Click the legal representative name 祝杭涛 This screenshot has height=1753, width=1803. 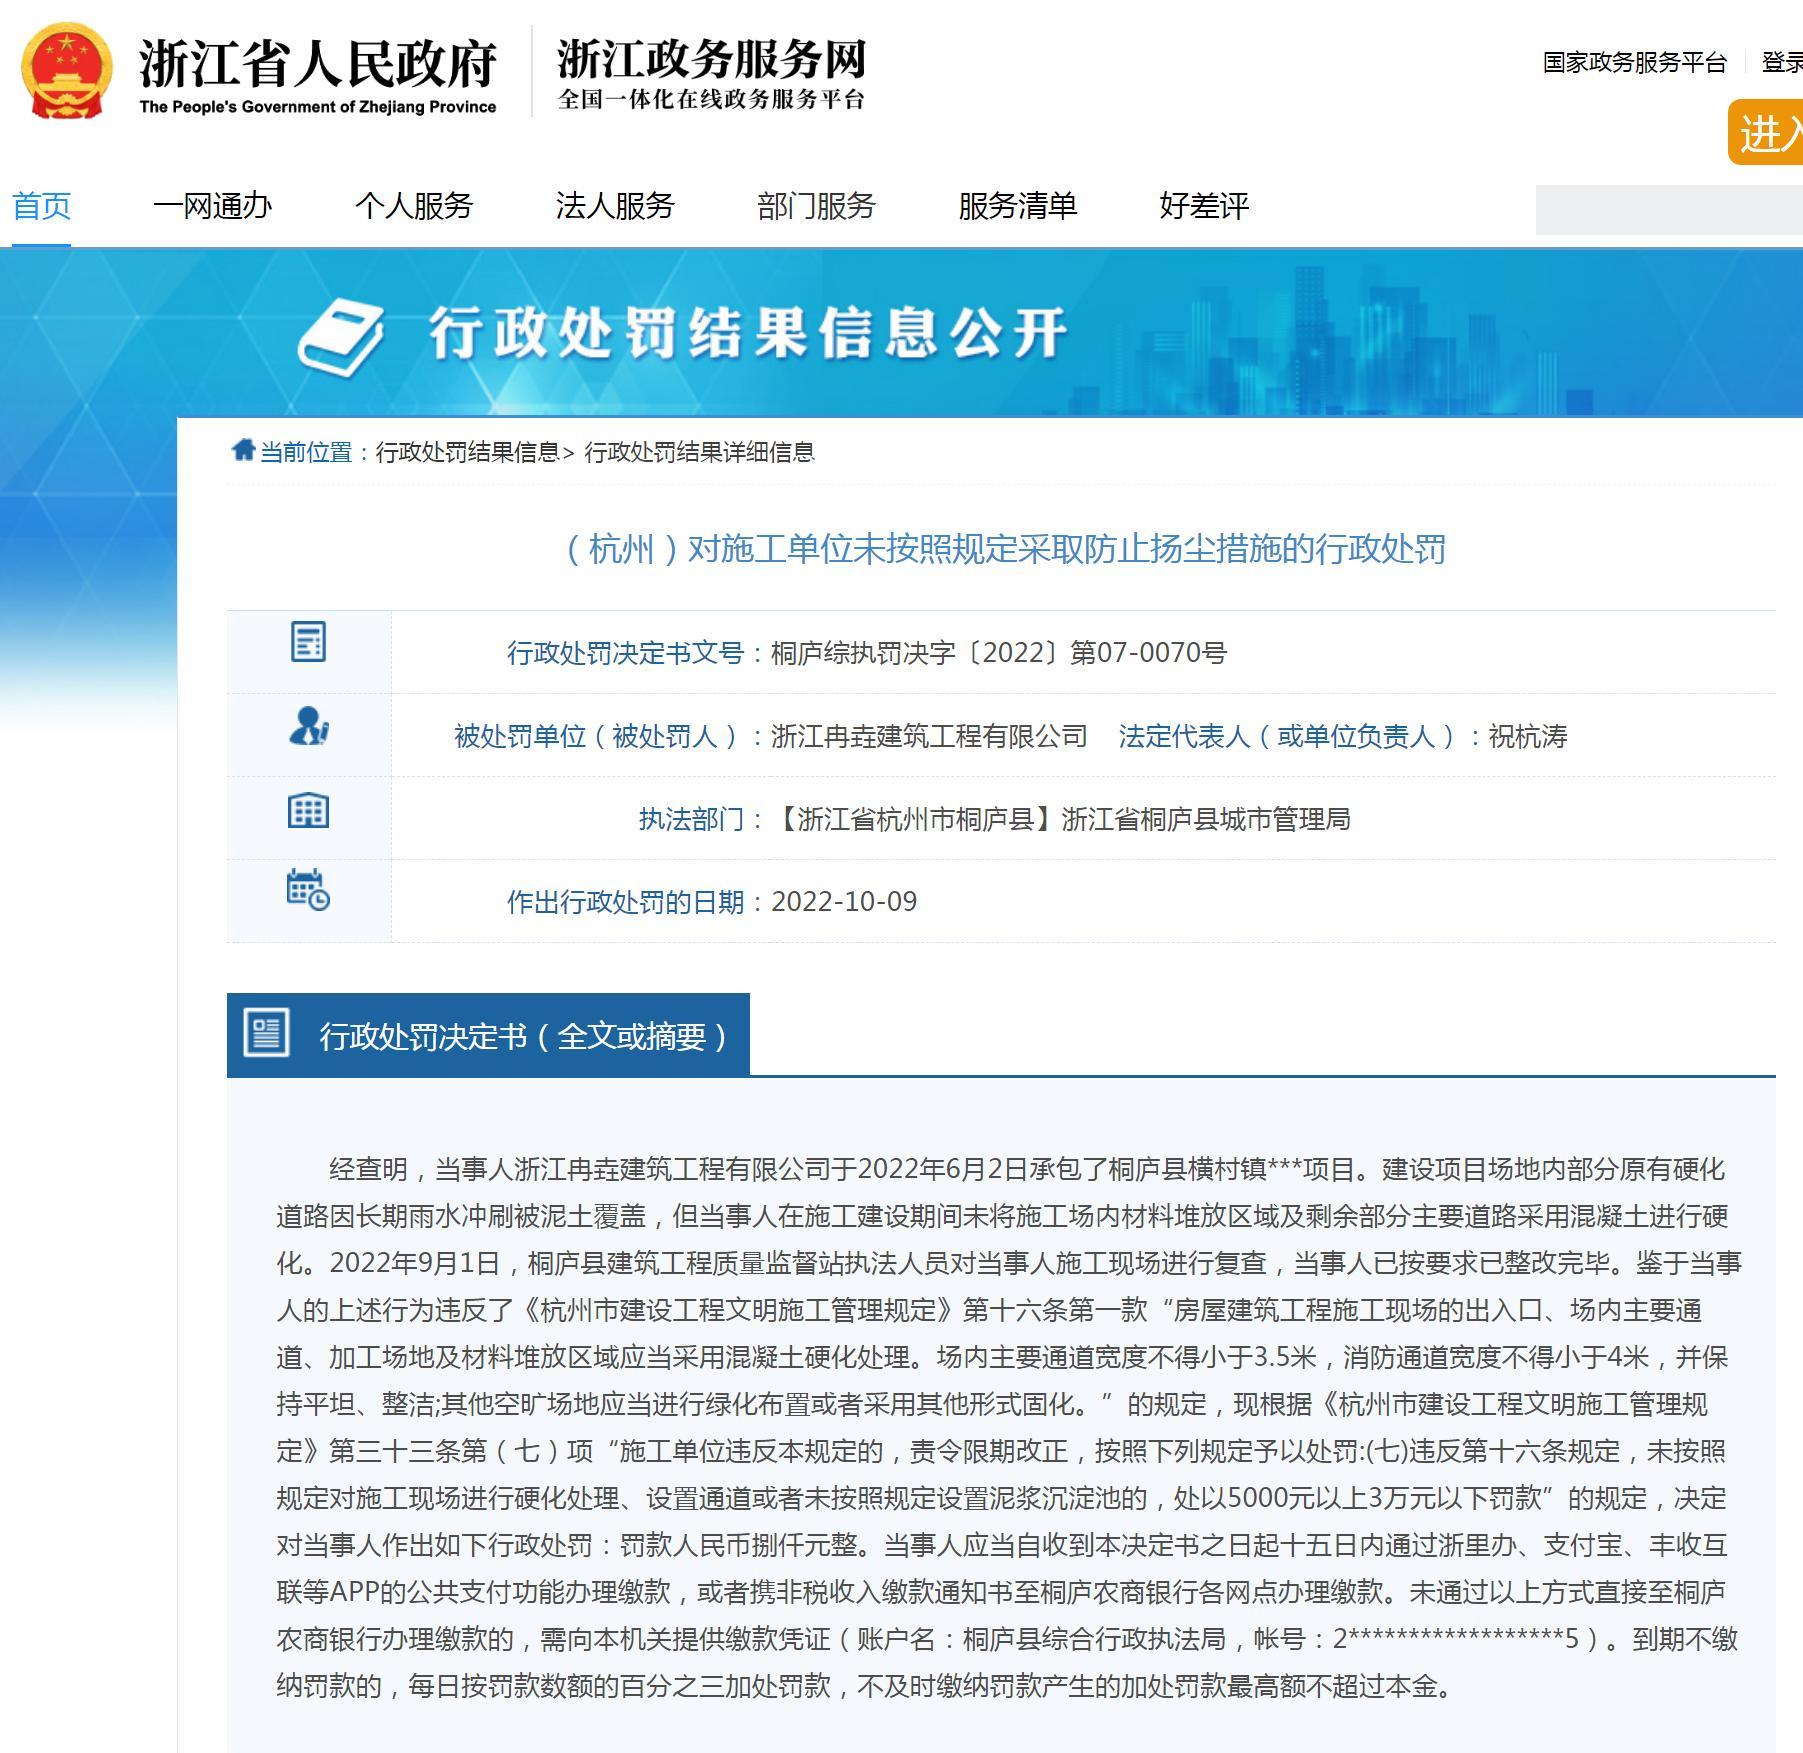click(x=1527, y=737)
